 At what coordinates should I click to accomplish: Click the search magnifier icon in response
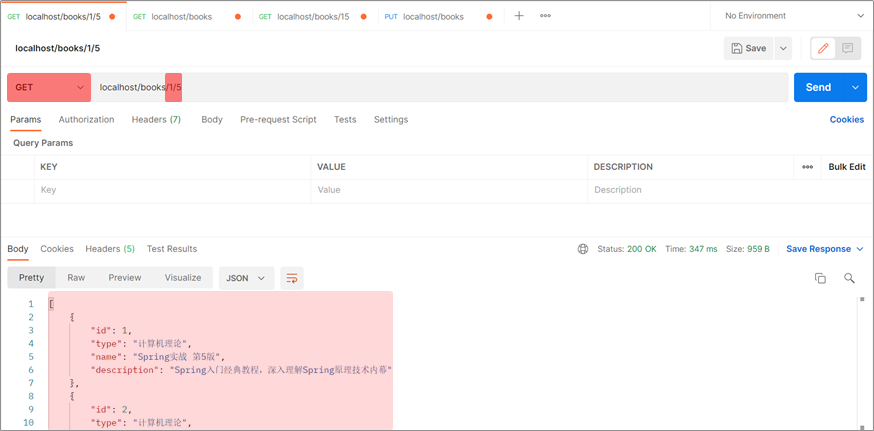849,278
